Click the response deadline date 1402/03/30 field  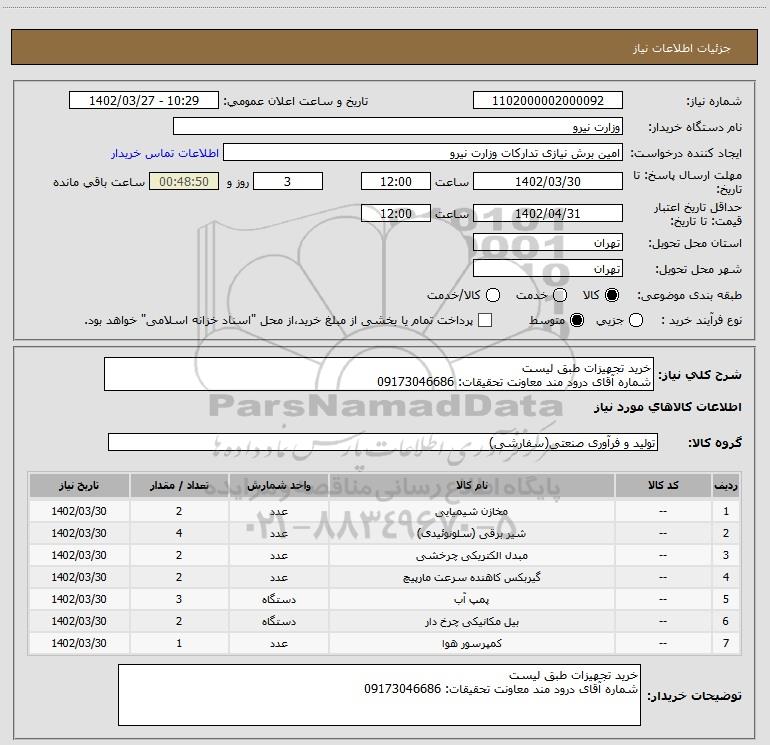548,181
